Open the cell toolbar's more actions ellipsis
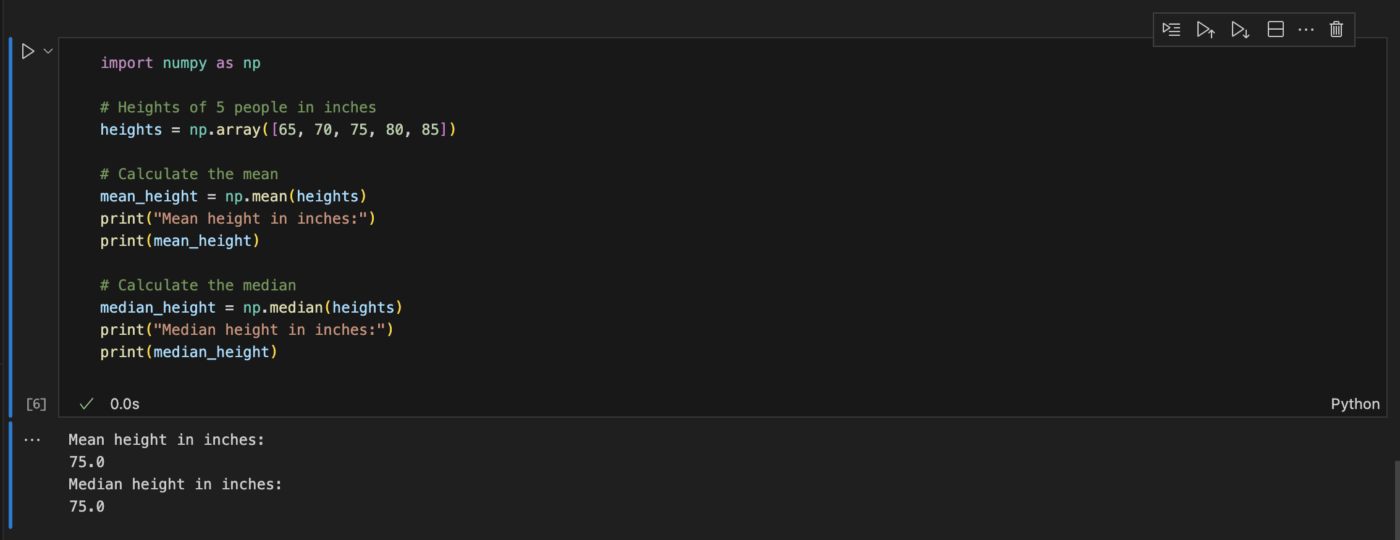Viewport: 1400px width, 540px height. point(1305,30)
